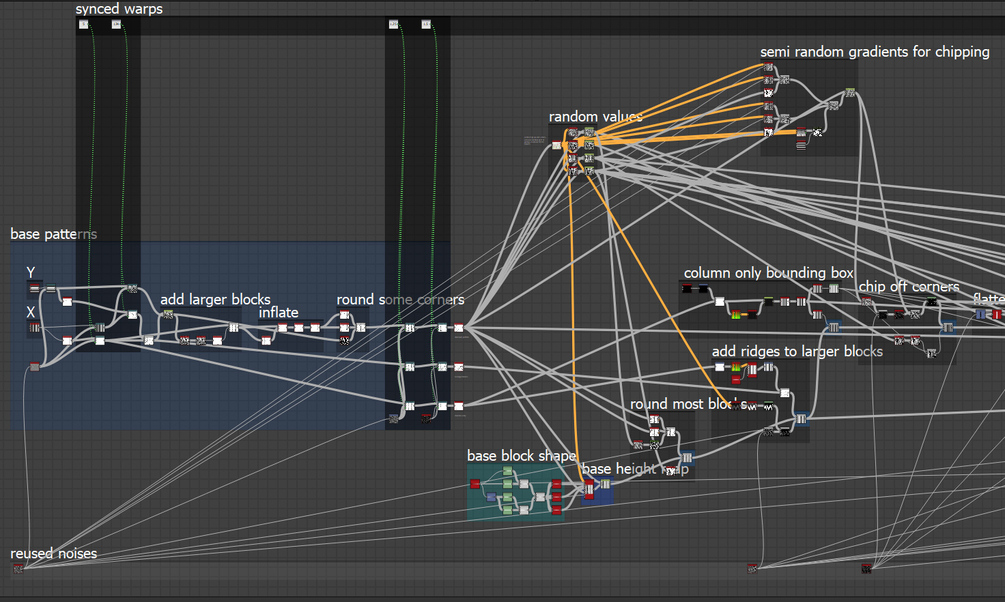
Task: Select the blue-highlighted blend node in add ridges frame
Action: pos(801,419)
